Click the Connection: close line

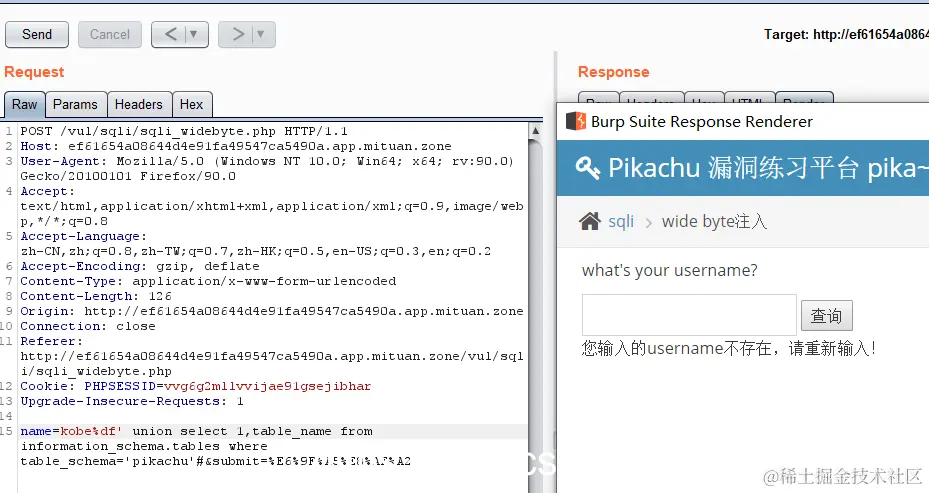click(x=88, y=326)
